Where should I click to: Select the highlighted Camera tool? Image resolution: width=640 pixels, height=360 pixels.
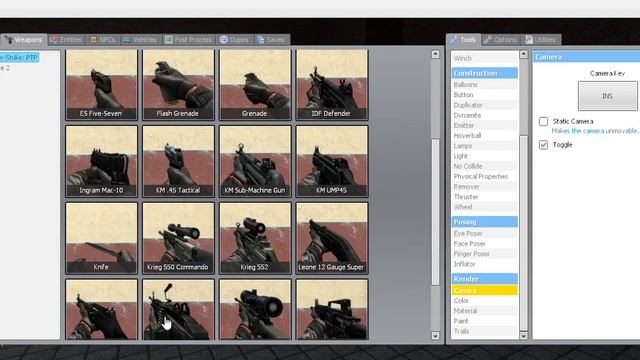pyautogui.click(x=484, y=290)
